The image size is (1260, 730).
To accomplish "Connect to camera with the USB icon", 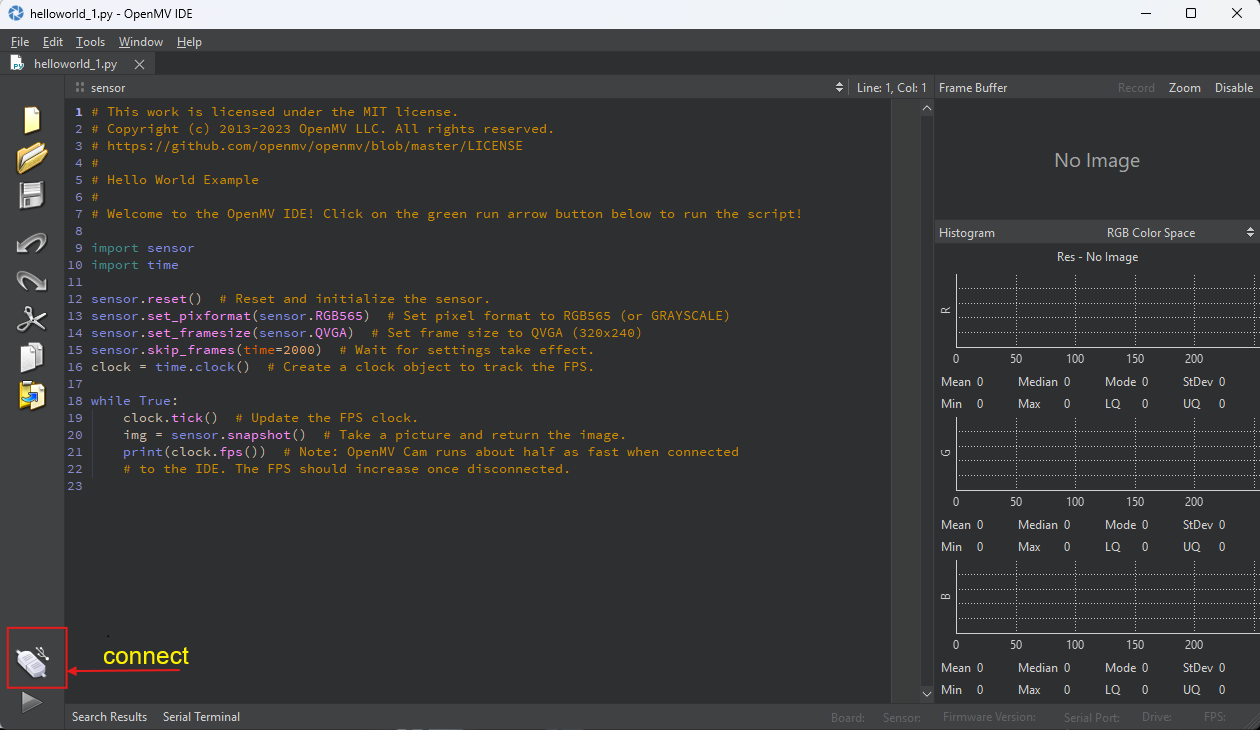I will [33, 660].
